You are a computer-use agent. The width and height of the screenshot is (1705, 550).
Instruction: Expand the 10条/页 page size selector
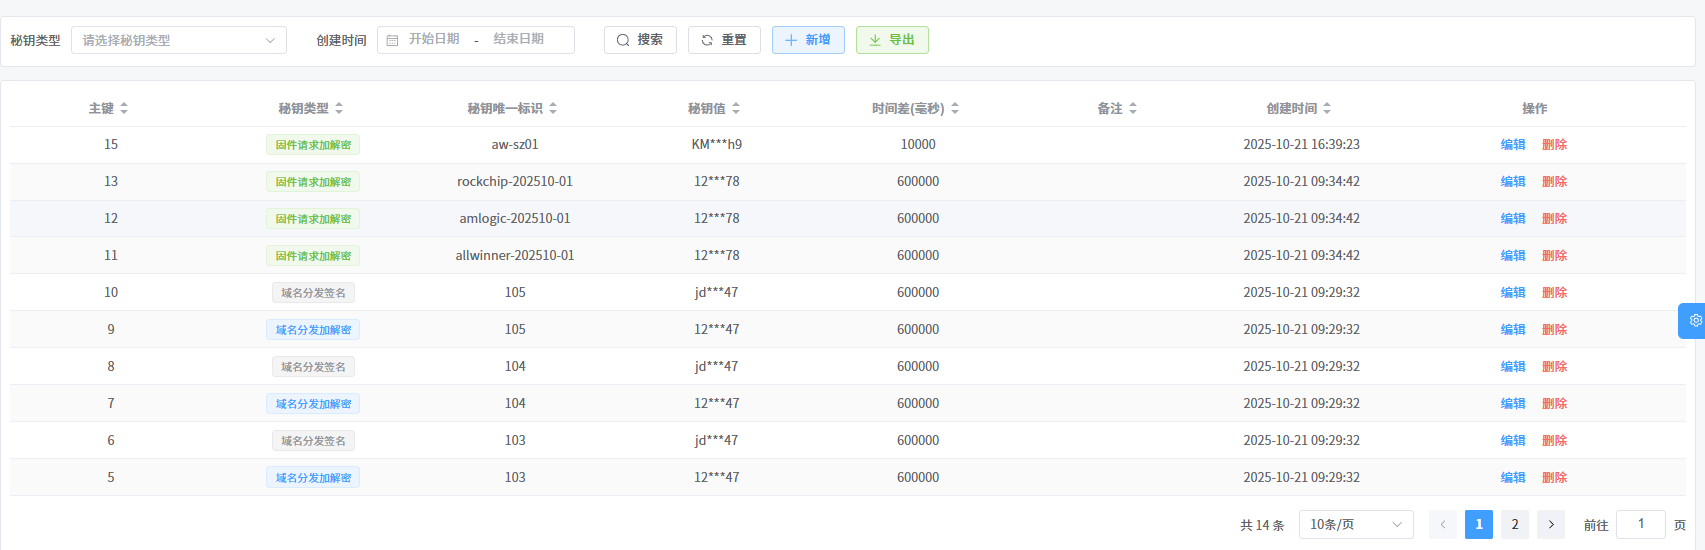tap(1355, 525)
